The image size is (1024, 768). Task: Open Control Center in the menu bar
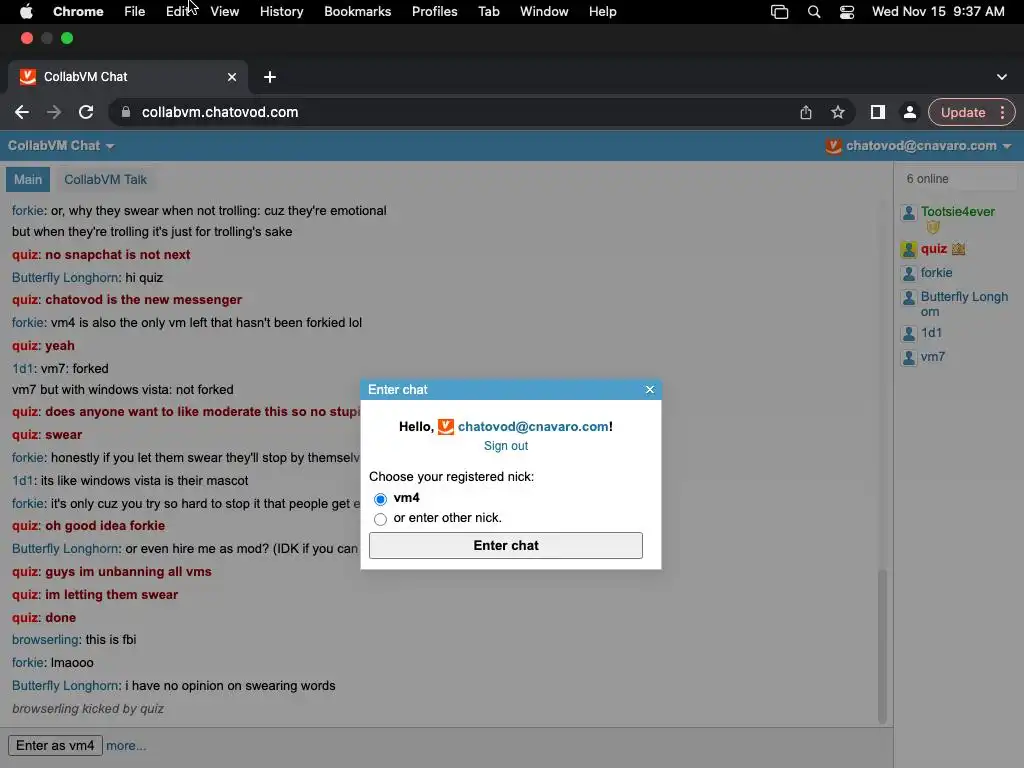846,12
